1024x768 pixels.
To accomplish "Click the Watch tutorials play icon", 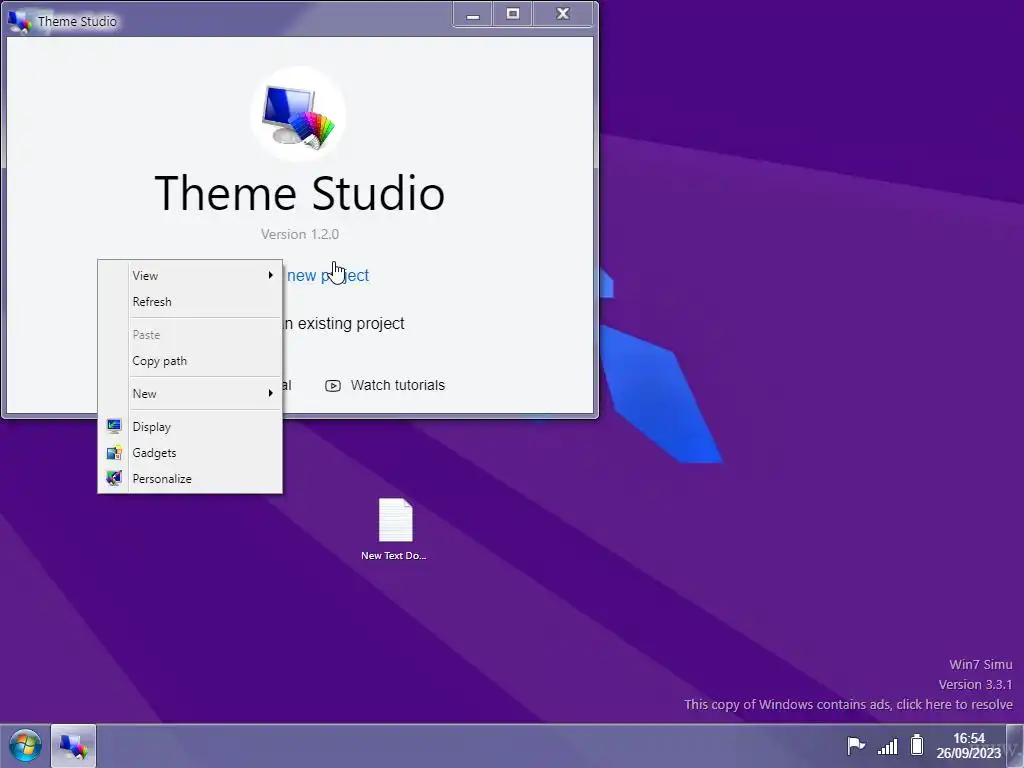I will click(x=333, y=386).
